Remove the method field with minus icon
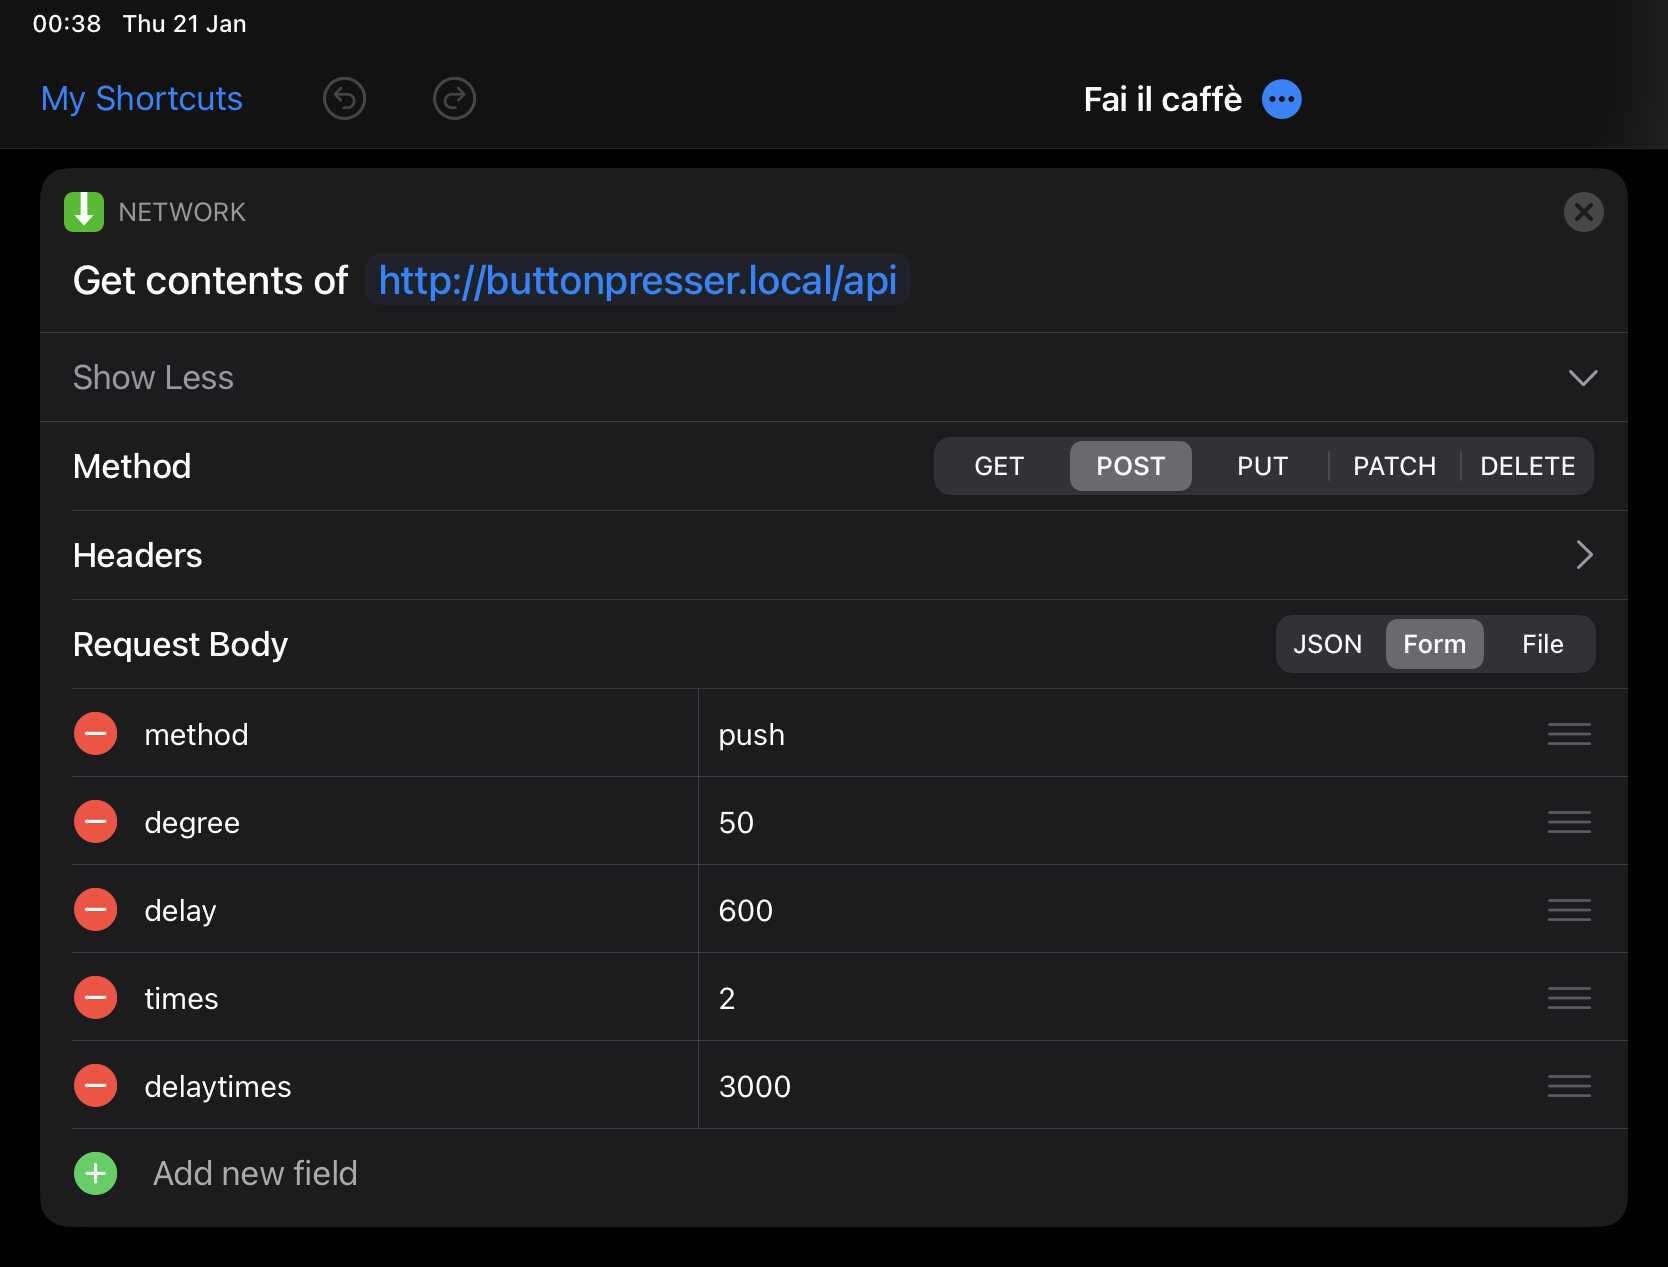The image size is (1668, 1267). [95, 733]
